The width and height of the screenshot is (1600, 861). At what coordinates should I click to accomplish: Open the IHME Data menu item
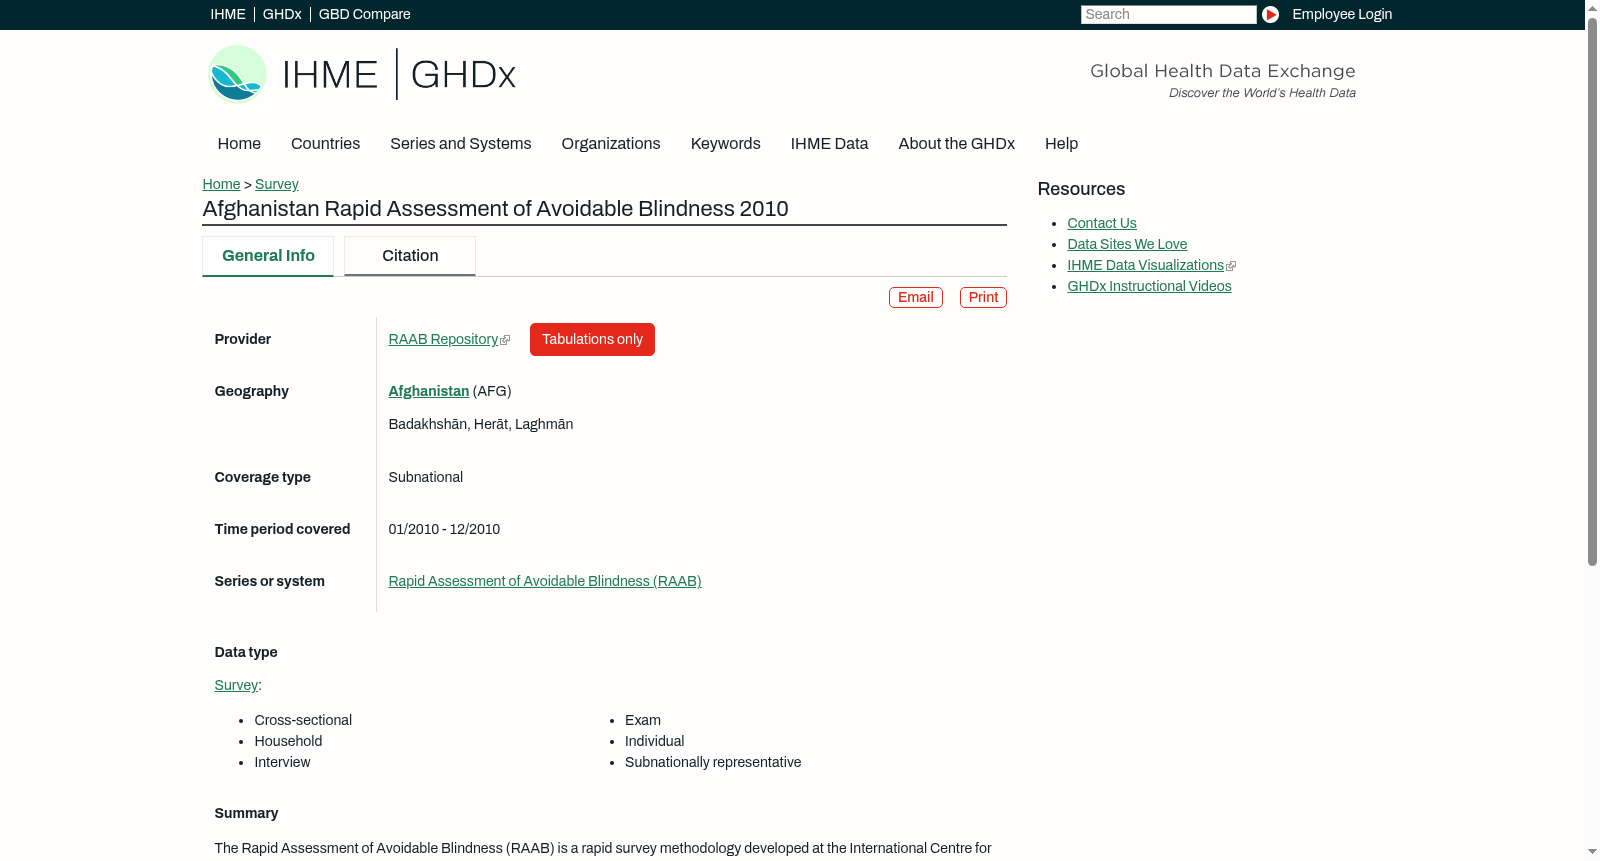829,144
